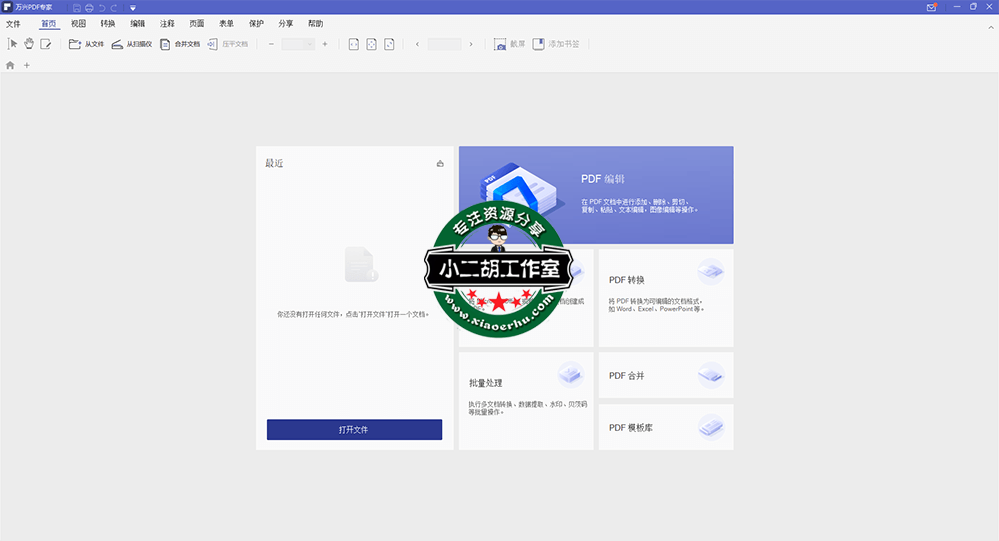Add a new tab with plus icon

27,65
